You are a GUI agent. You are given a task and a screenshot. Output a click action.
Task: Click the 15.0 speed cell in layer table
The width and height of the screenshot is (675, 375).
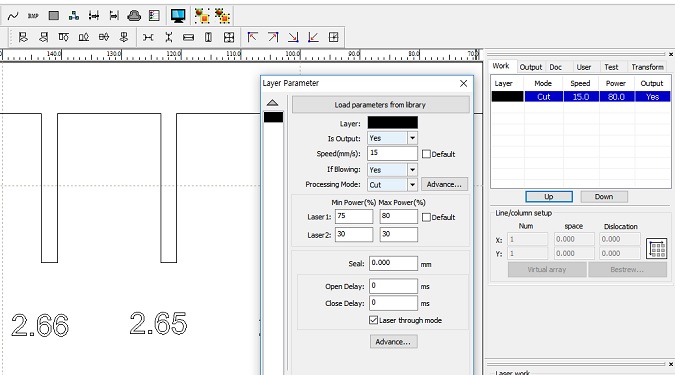581,97
